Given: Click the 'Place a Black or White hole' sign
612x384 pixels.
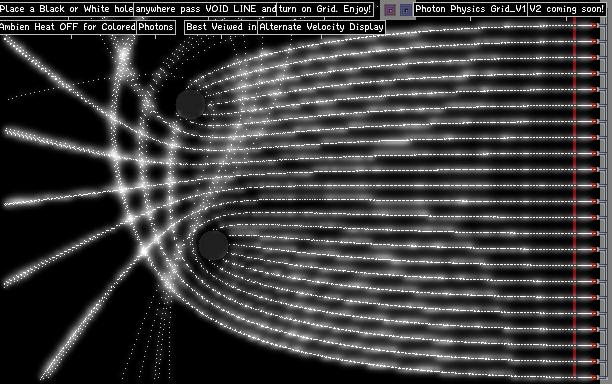Looking at the screenshot, I should (x=67, y=9).
